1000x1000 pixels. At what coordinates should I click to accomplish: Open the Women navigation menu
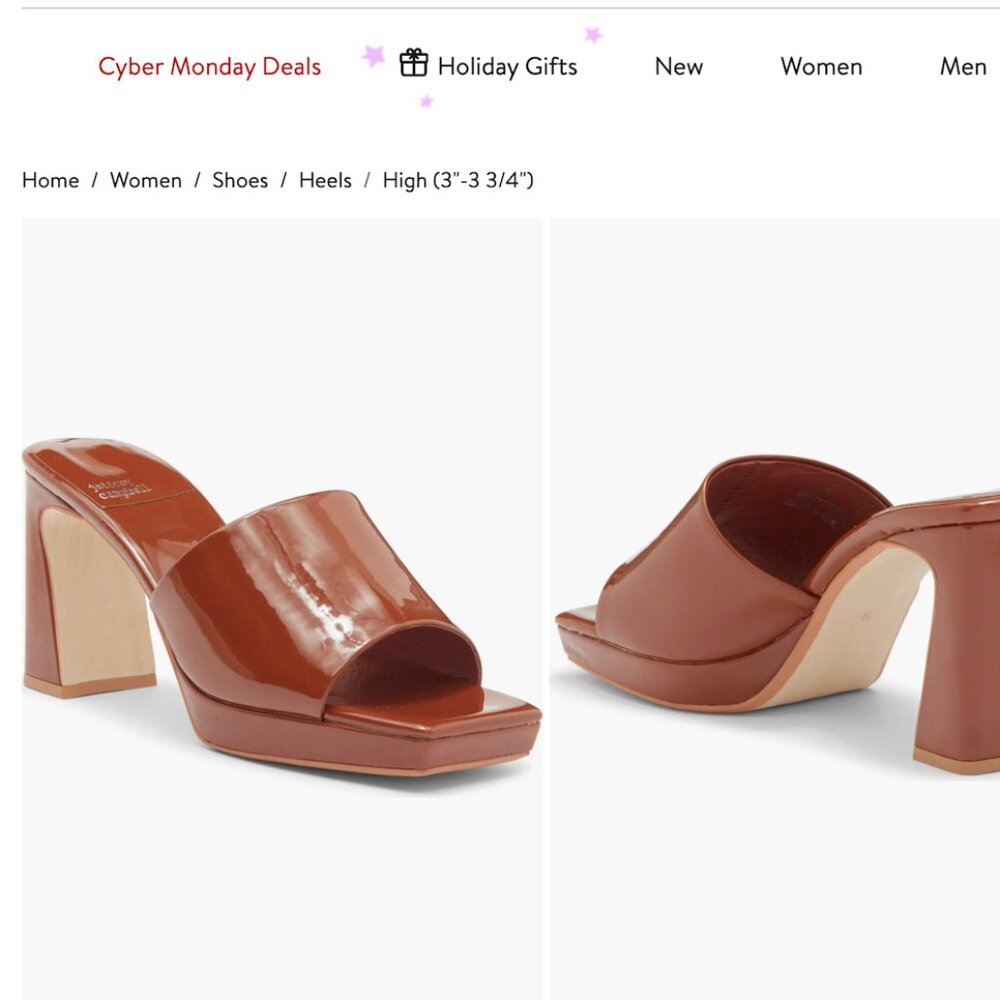pyautogui.click(x=821, y=66)
